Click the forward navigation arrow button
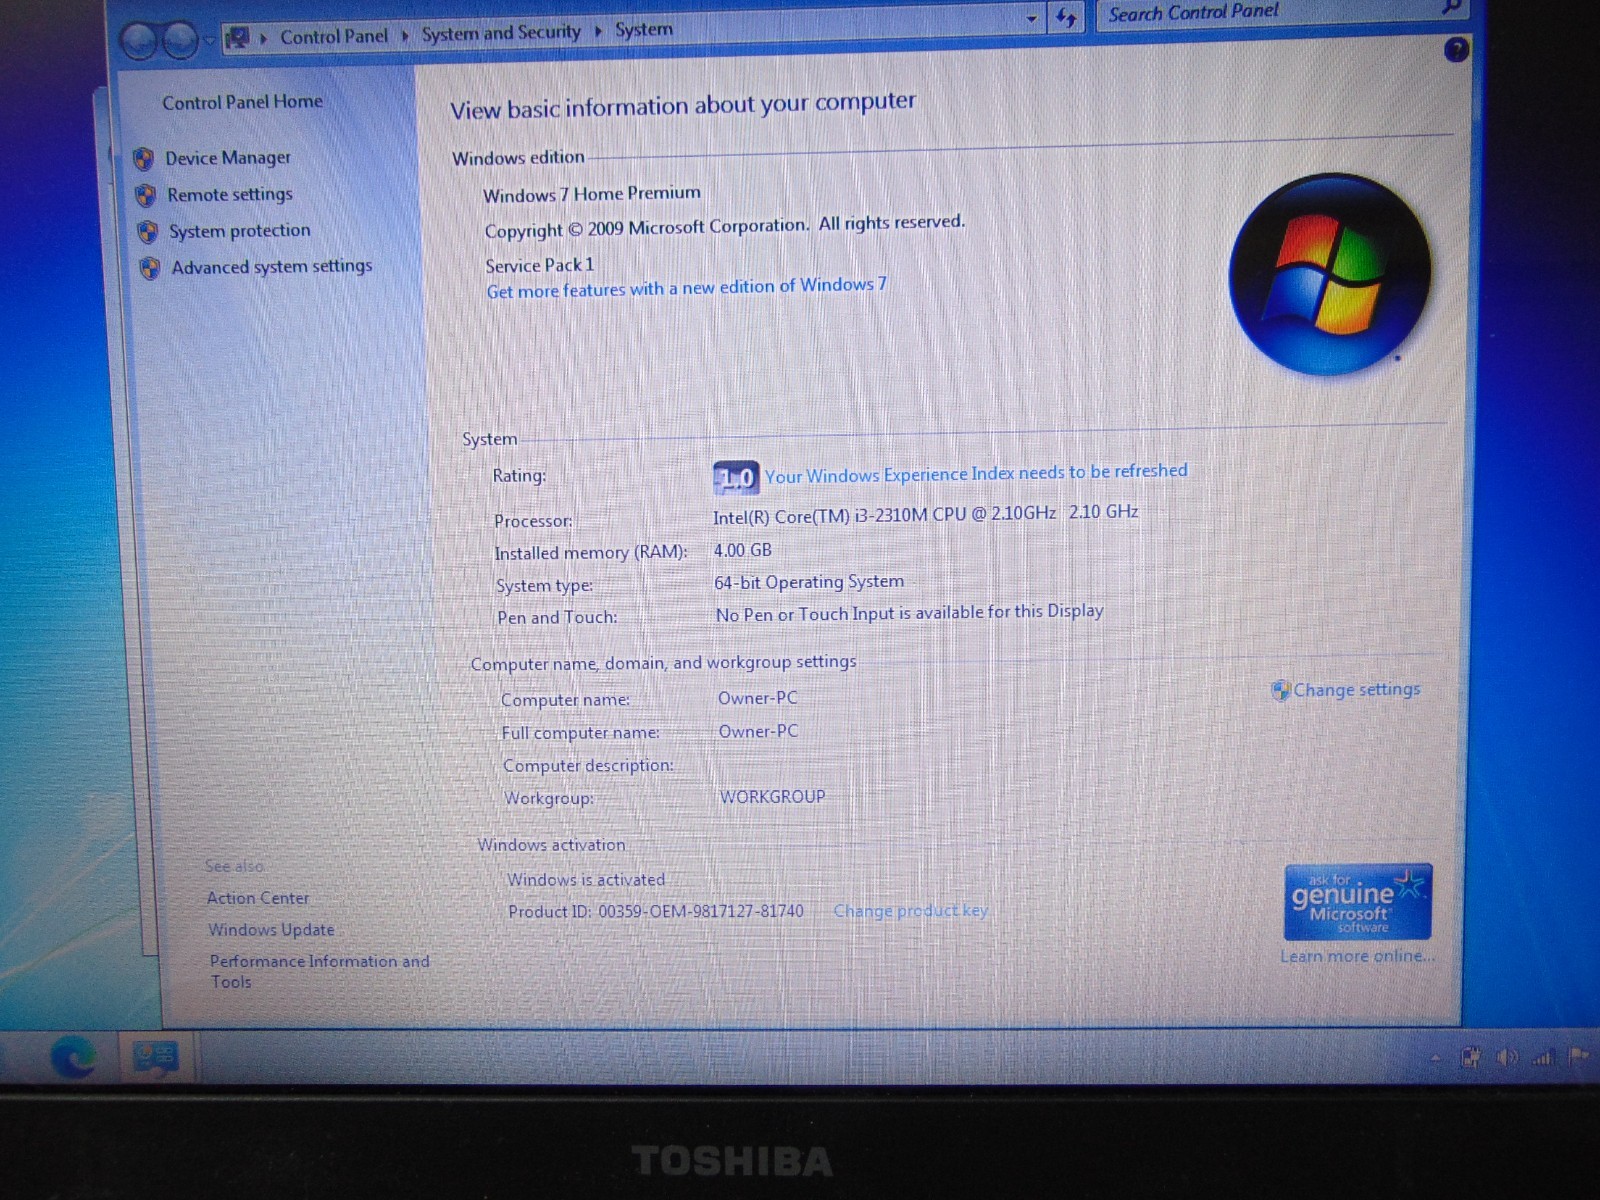The height and width of the screenshot is (1200, 1600). [180, 40]
